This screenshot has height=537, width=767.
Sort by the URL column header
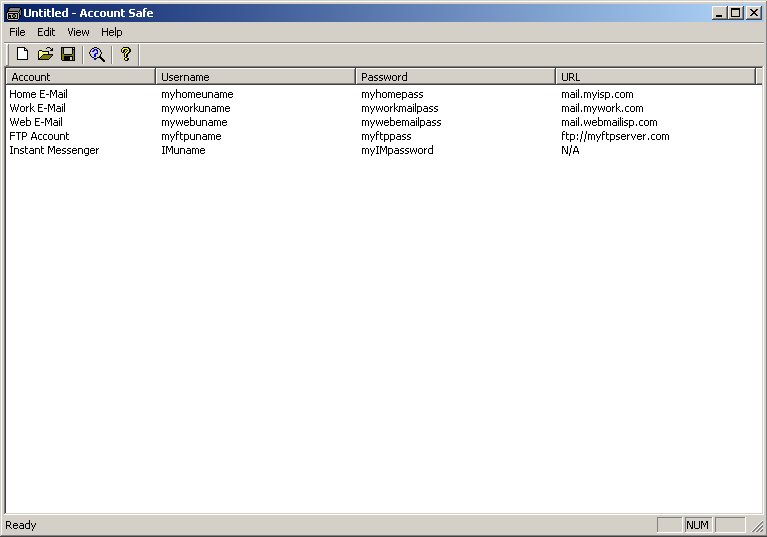coord(655,77)
